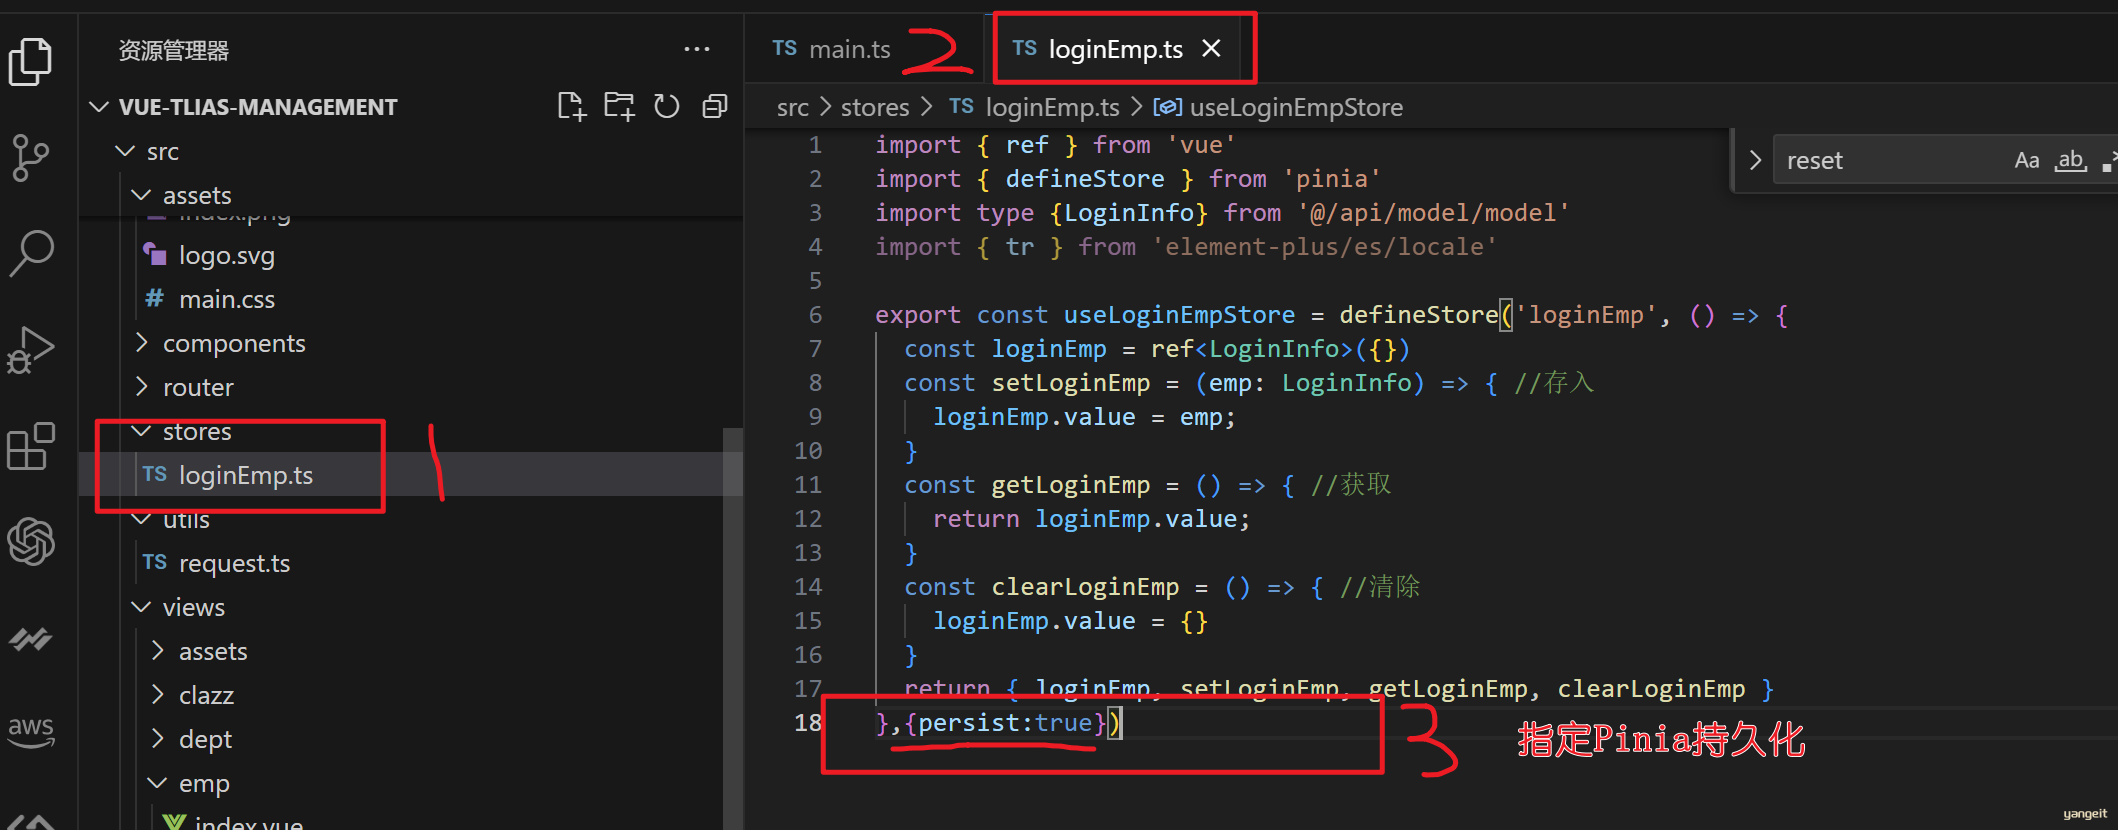2118x830 pixels.
Task: Toggle Match Case in find widget
Action: tap(2027, 160)
